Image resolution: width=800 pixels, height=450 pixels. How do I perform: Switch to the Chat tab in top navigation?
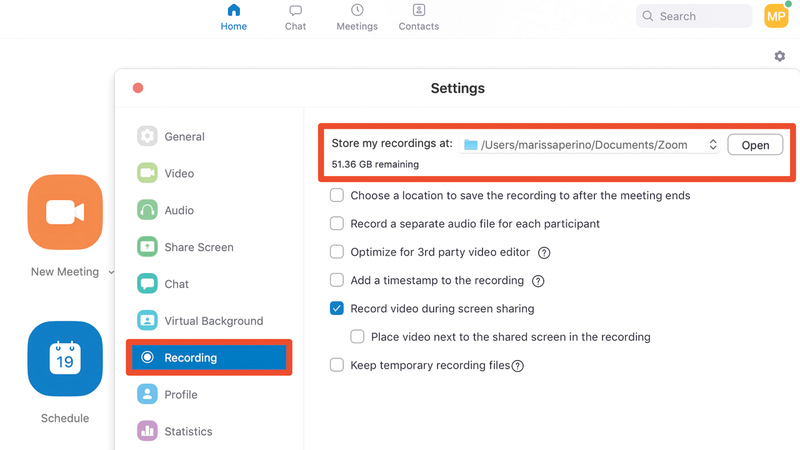click(295, 17)
